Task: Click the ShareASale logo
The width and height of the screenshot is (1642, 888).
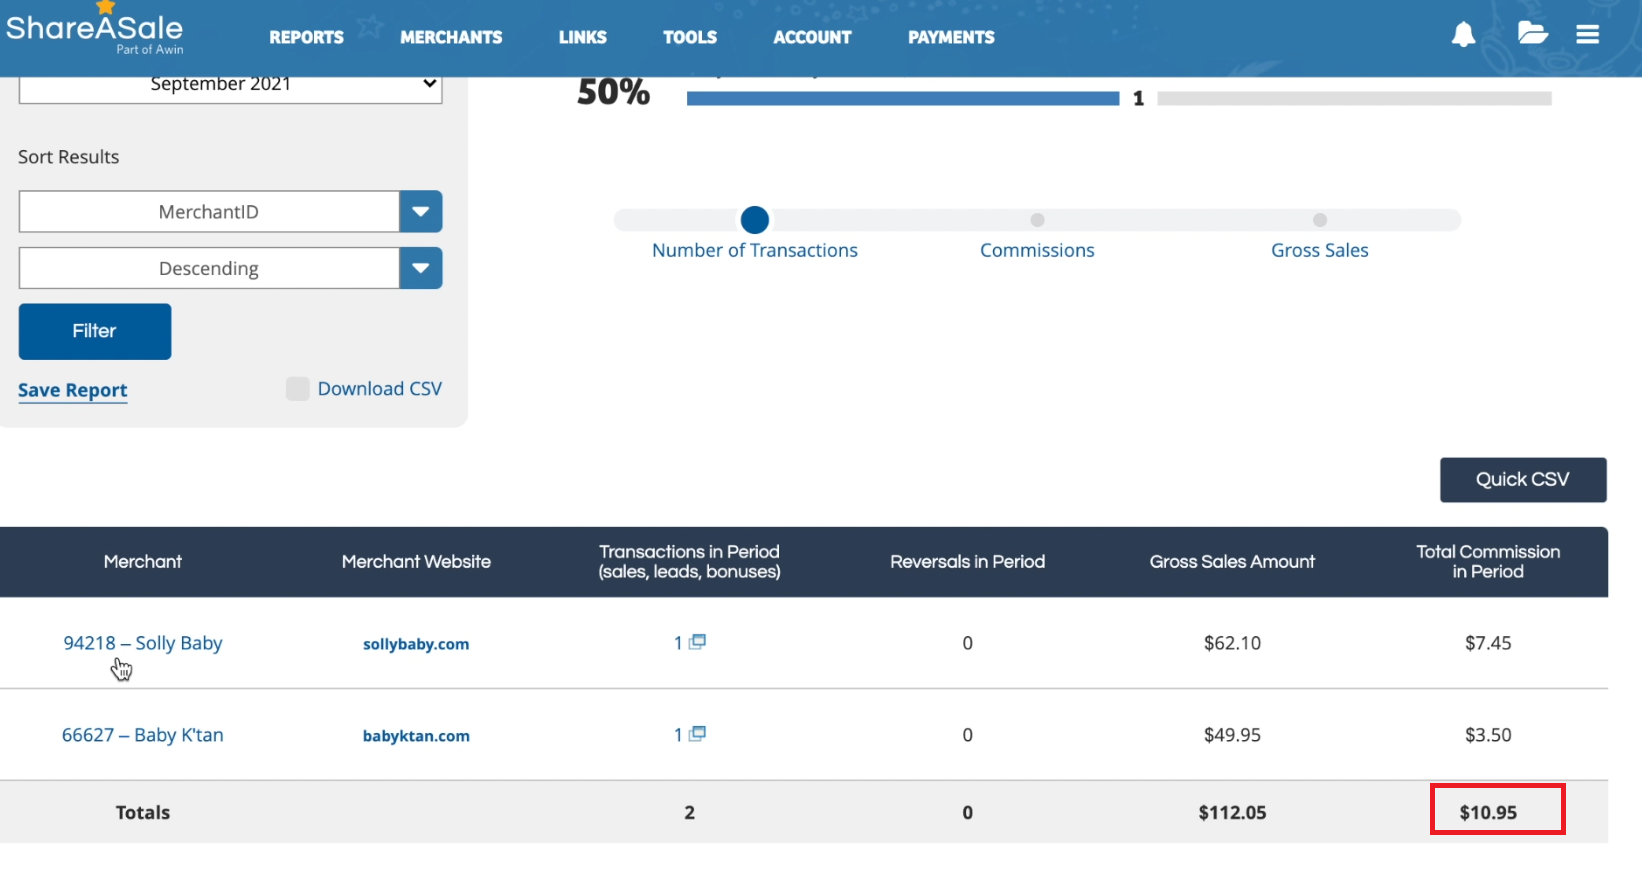Action: coord(95,30)
